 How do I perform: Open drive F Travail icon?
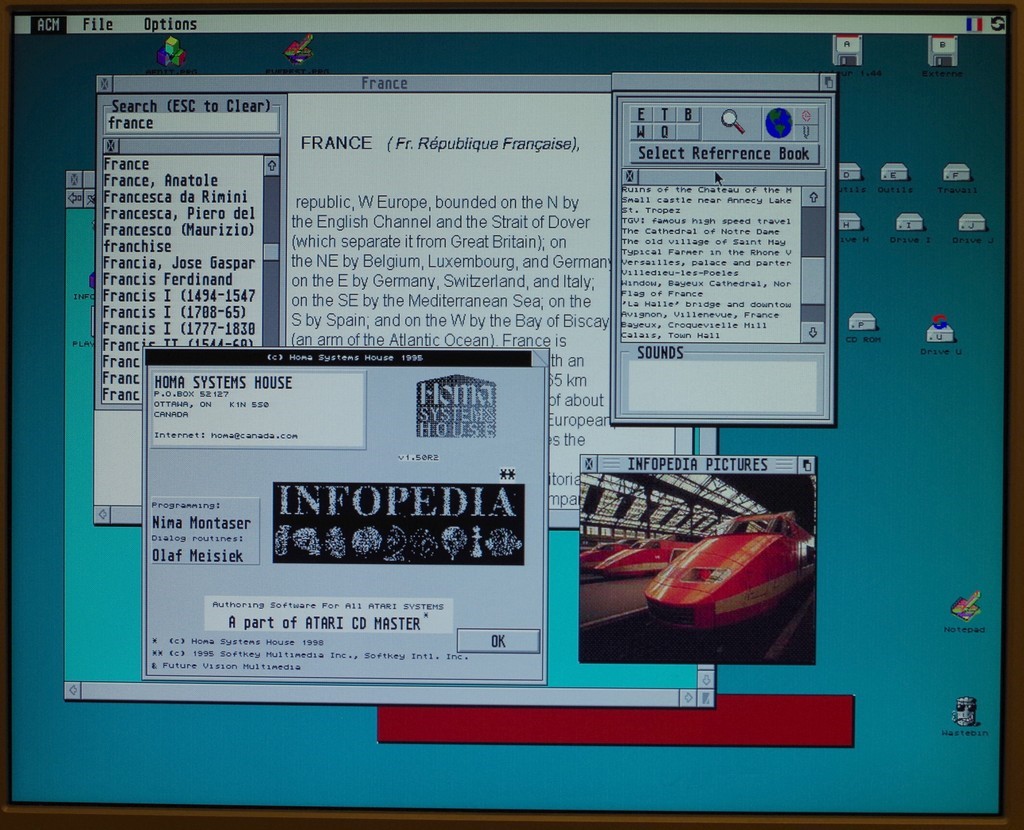(x=957, y=178)
